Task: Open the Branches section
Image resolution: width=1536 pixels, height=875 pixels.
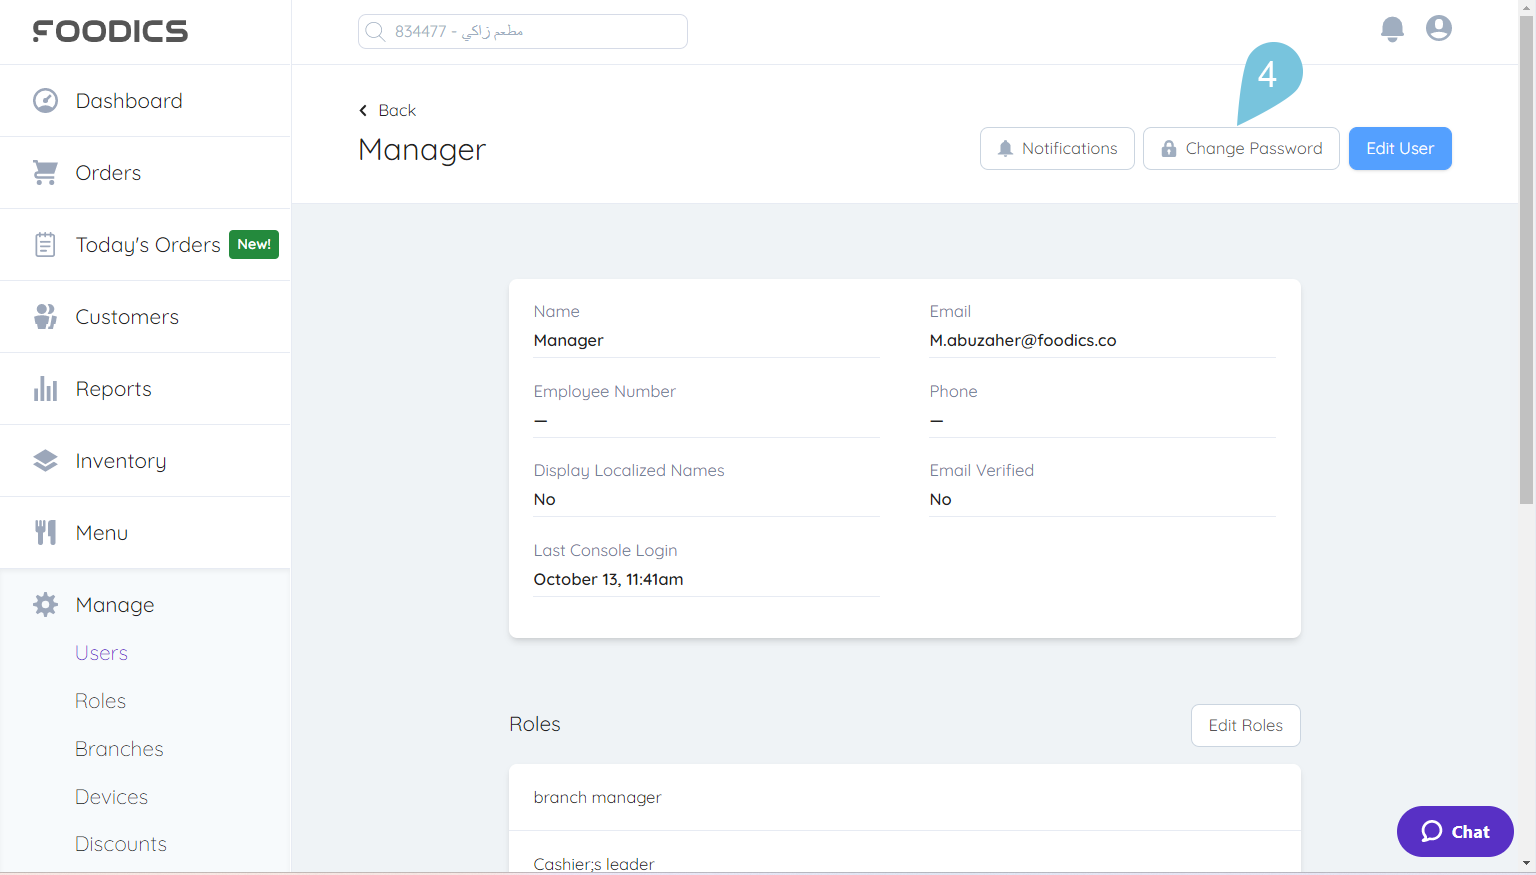Action: click(119, 748)
